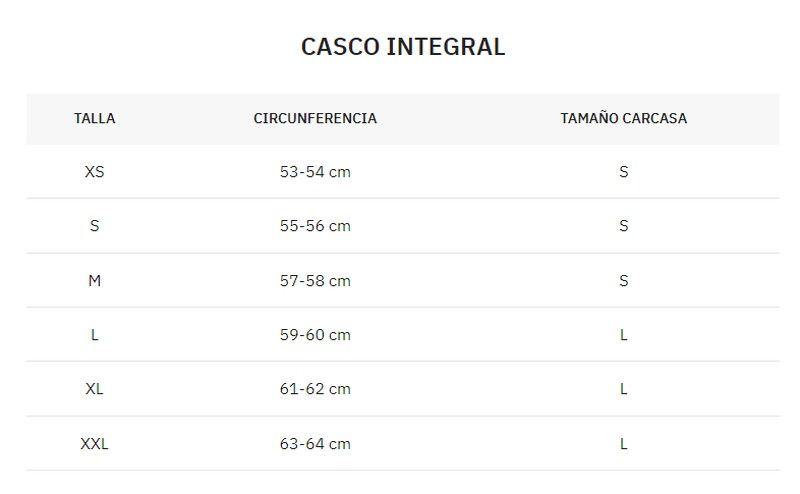The image size is (800, 494).
Task: Select the TALLA column header
Action: [94, 118]
